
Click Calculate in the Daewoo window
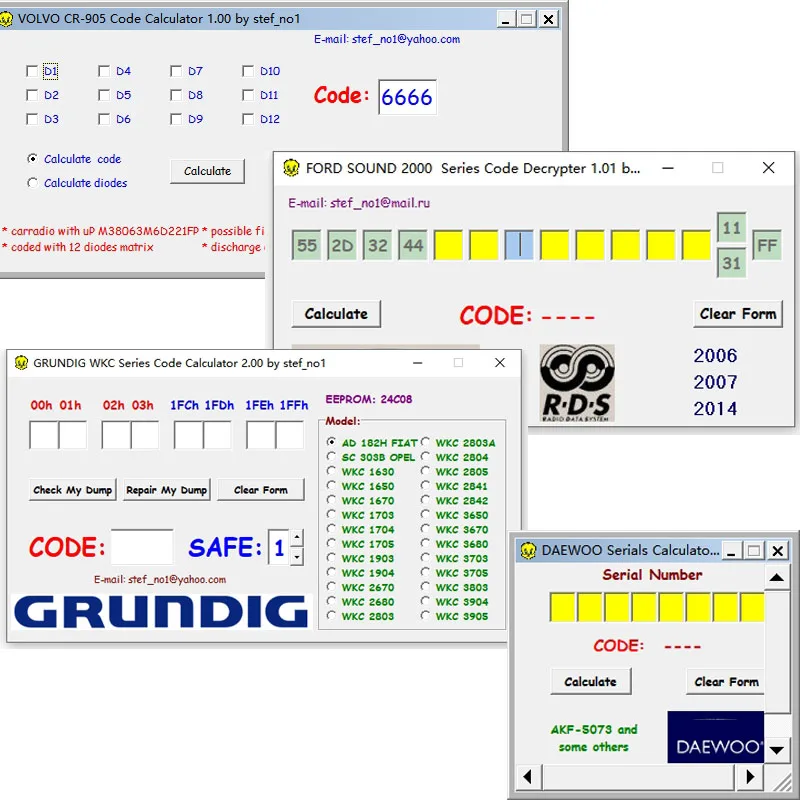(x=591, y=682)
